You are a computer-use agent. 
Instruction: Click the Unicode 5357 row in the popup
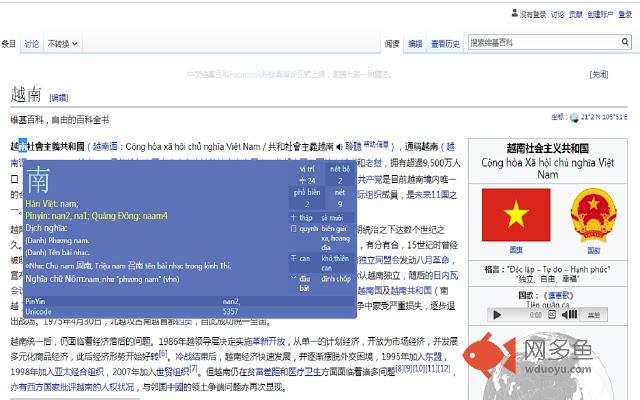pos(190,311)
